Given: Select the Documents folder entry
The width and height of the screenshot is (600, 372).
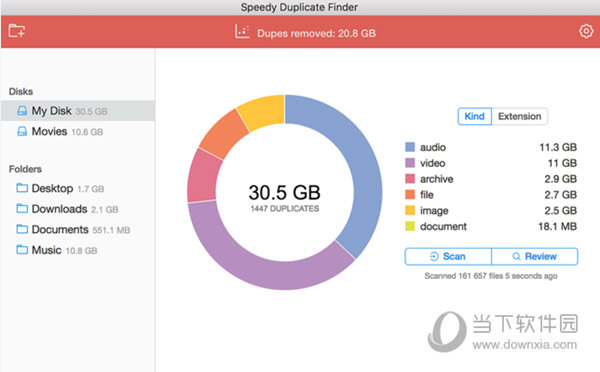Looking at the screenshot, I should click(x=78, y=230).
